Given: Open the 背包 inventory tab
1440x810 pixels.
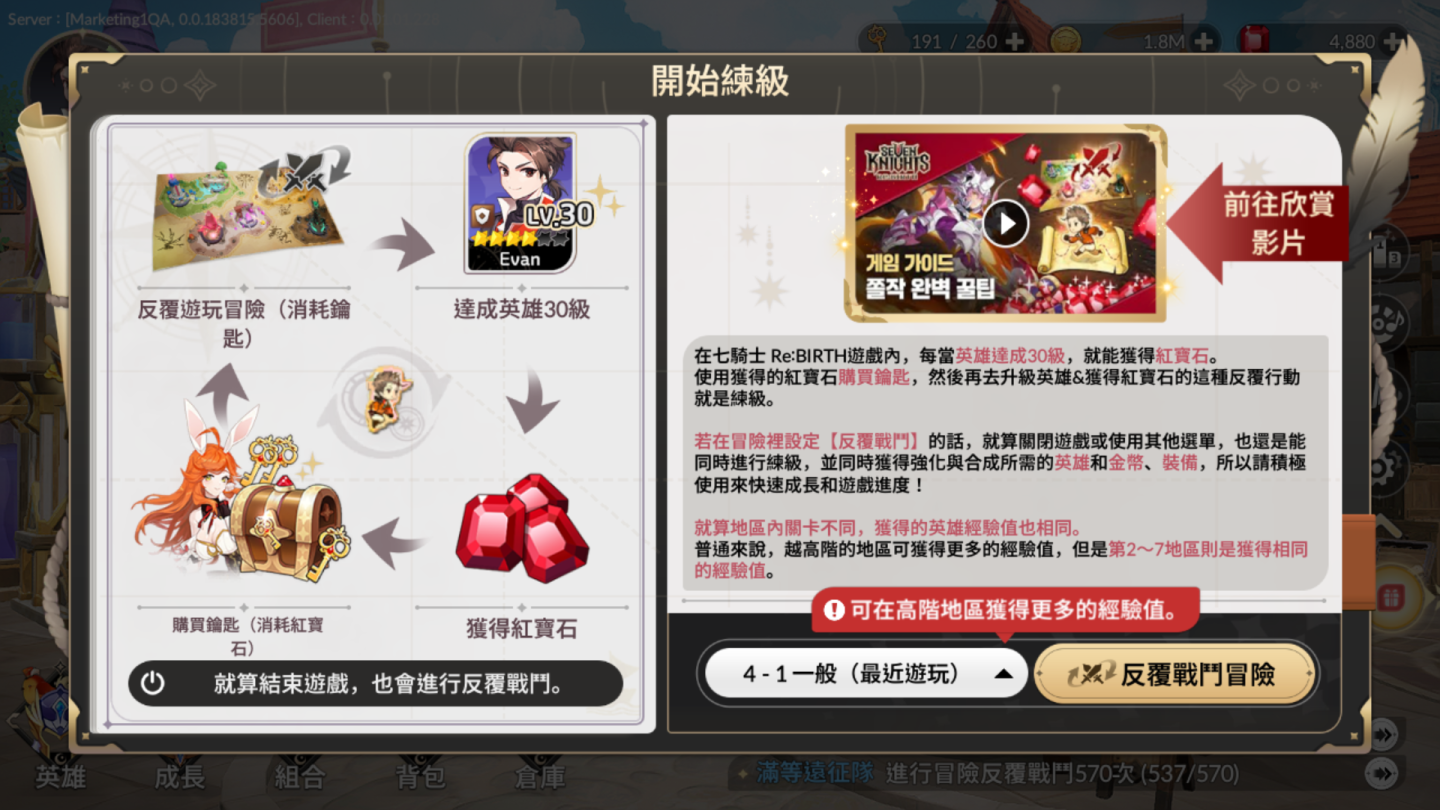Looking at the screenshot, I should click(x=420, y=776).
